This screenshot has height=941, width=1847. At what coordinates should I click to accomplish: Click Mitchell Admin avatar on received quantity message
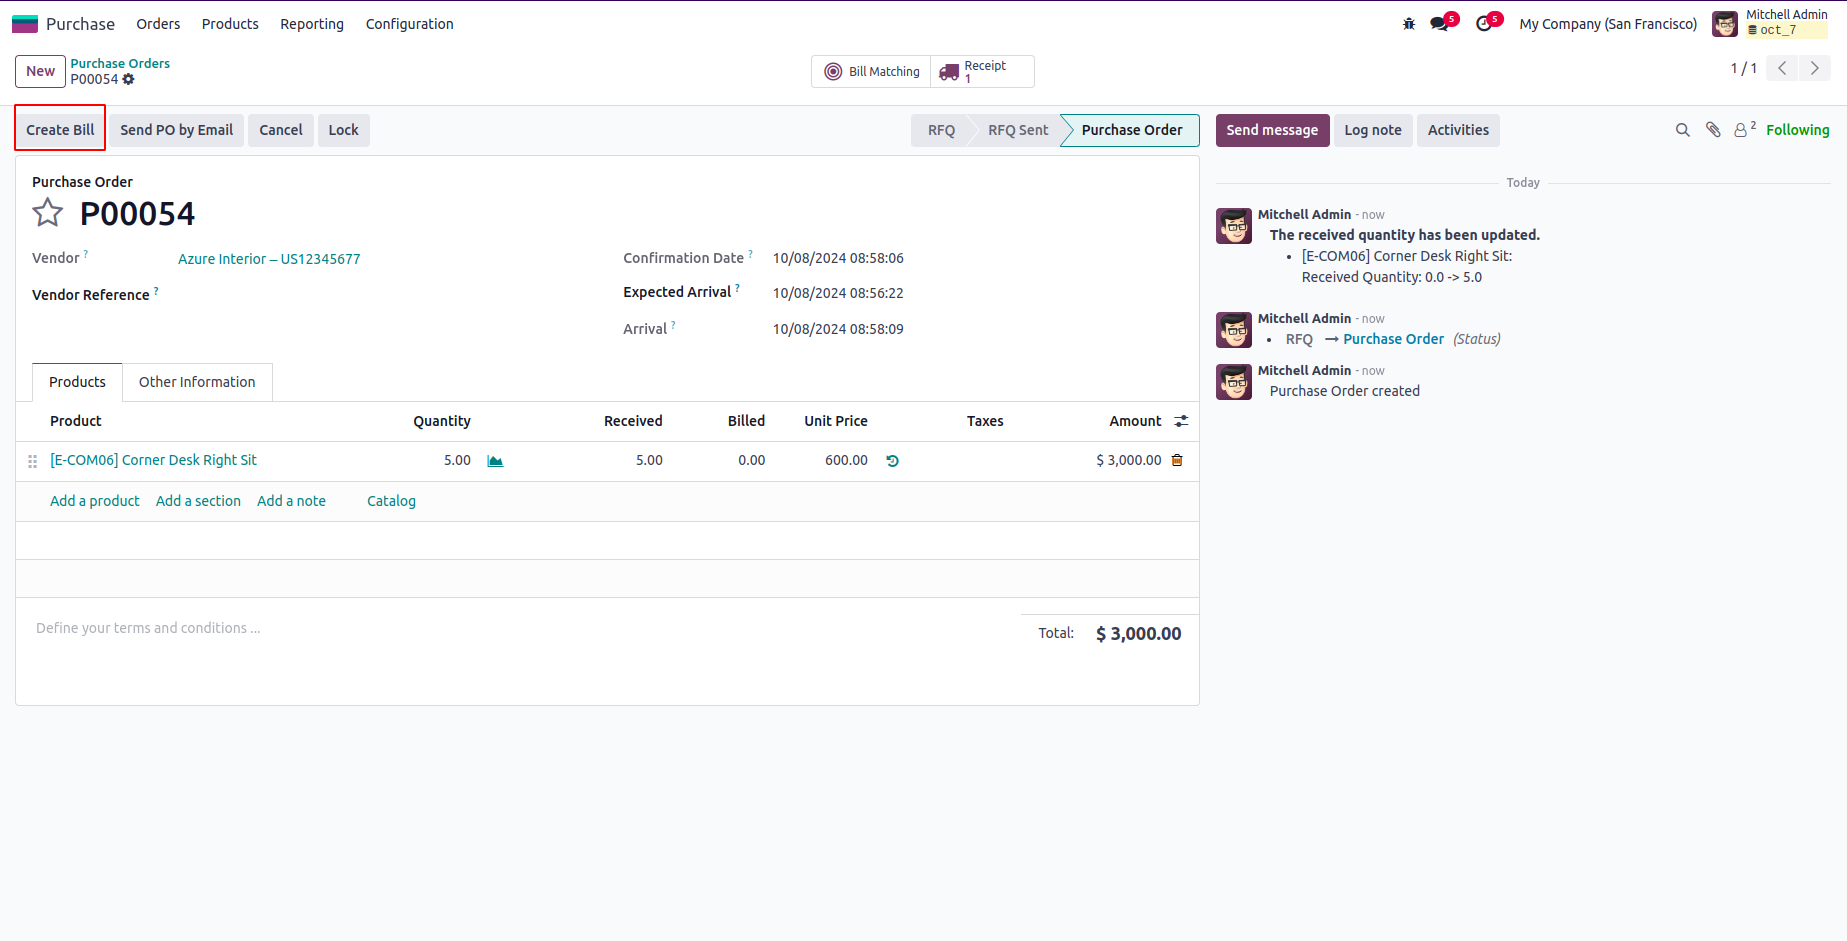click(1234, 226)
